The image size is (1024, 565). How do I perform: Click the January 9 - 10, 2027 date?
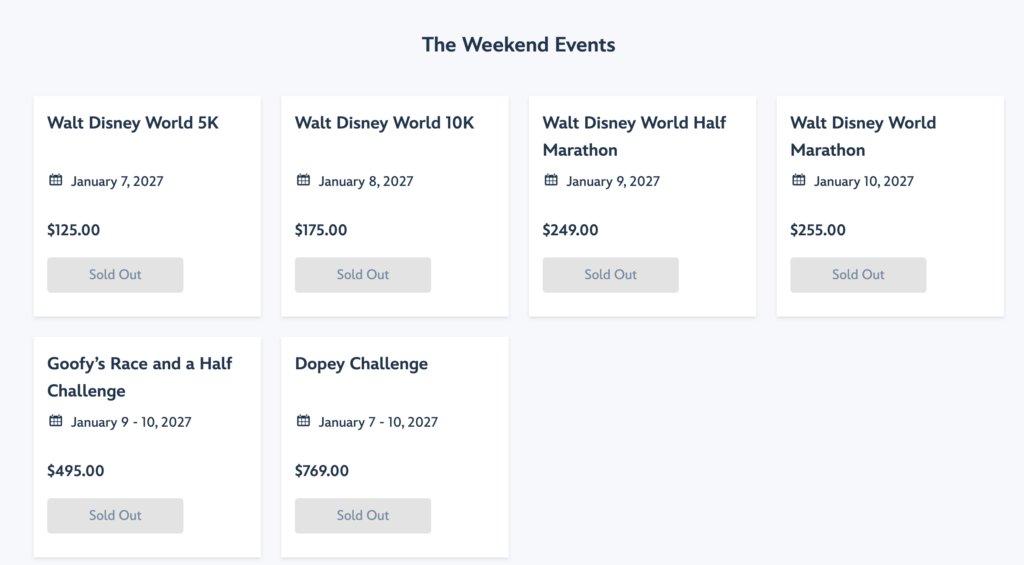point(131,422)
